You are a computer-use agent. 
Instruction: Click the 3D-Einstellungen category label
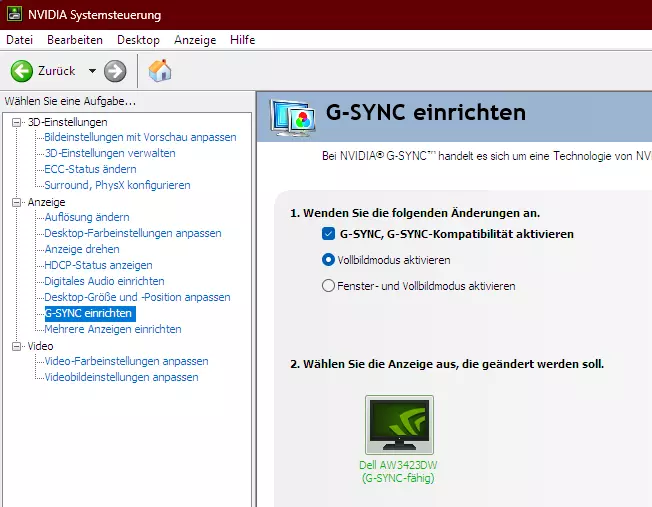click(67, 122)
